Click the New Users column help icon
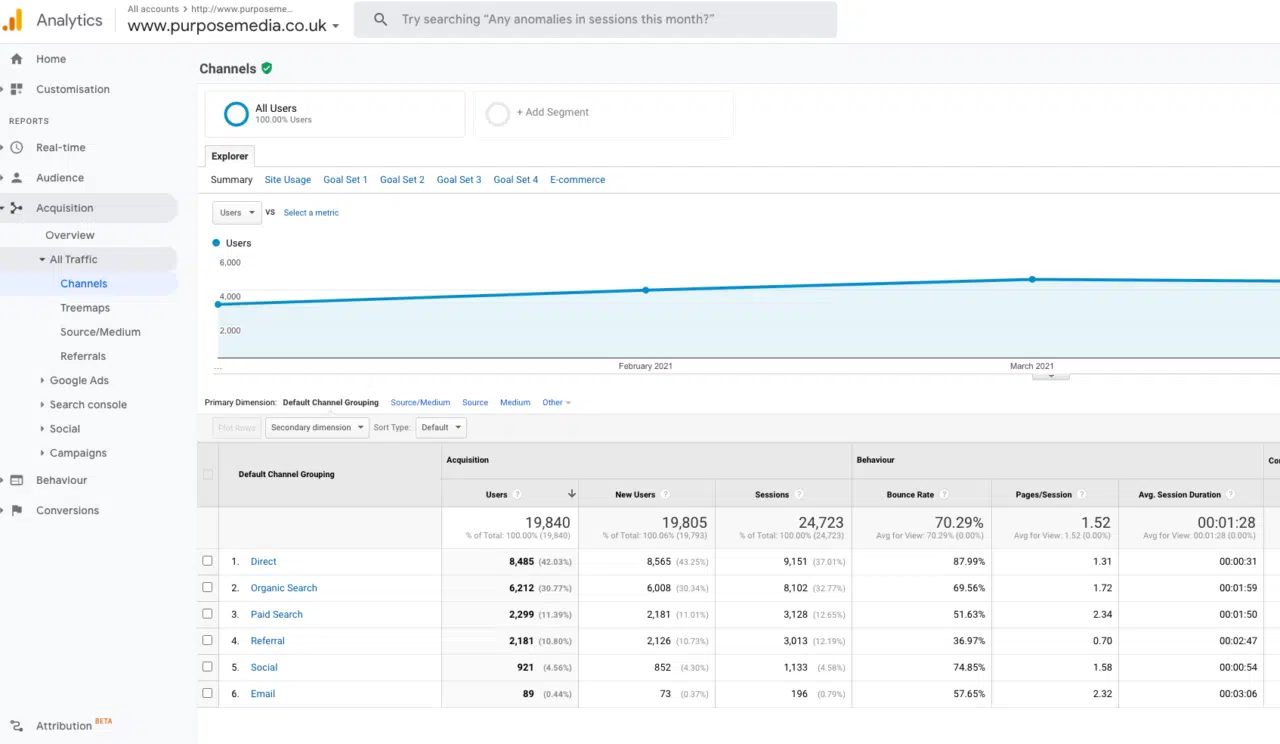Screen dimensions: 1280x744 click(665, 494)
